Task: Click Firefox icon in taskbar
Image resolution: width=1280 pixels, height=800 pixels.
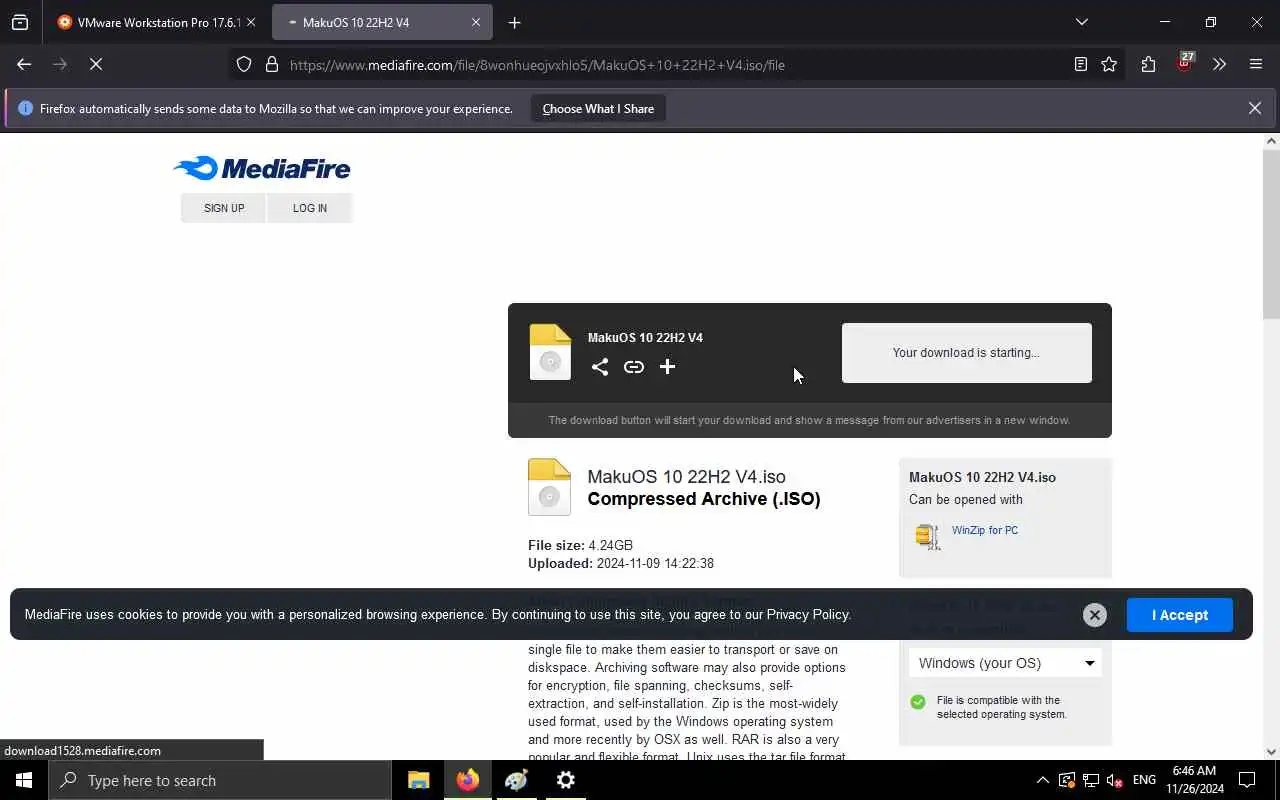Action: [x=468, y=780]
